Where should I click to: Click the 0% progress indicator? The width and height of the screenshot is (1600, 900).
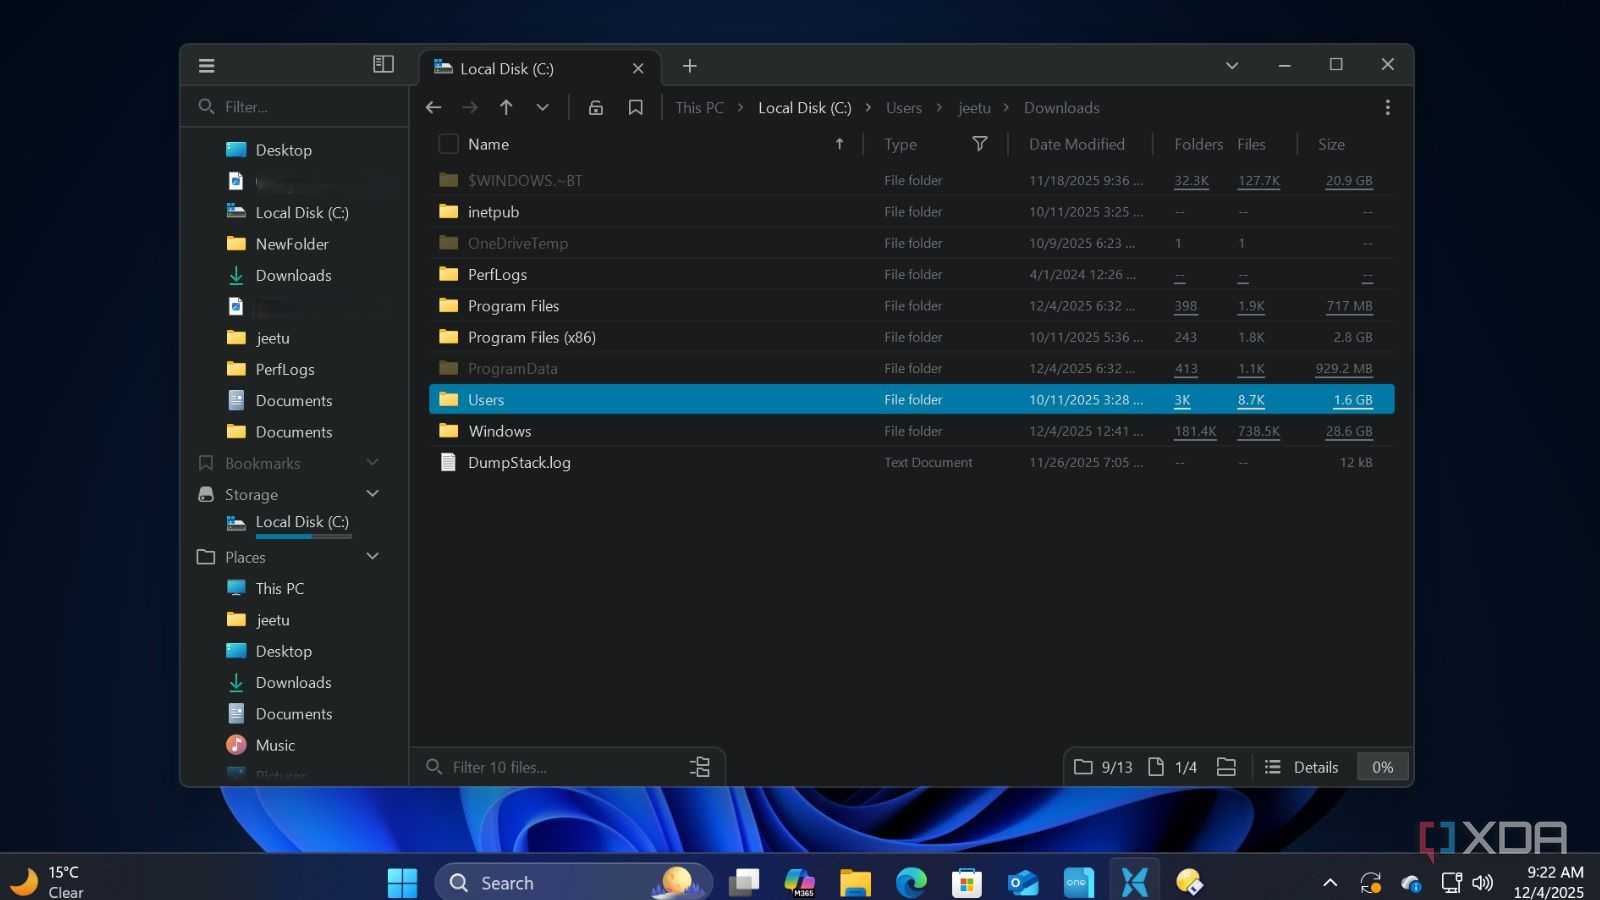(1383, 767)
